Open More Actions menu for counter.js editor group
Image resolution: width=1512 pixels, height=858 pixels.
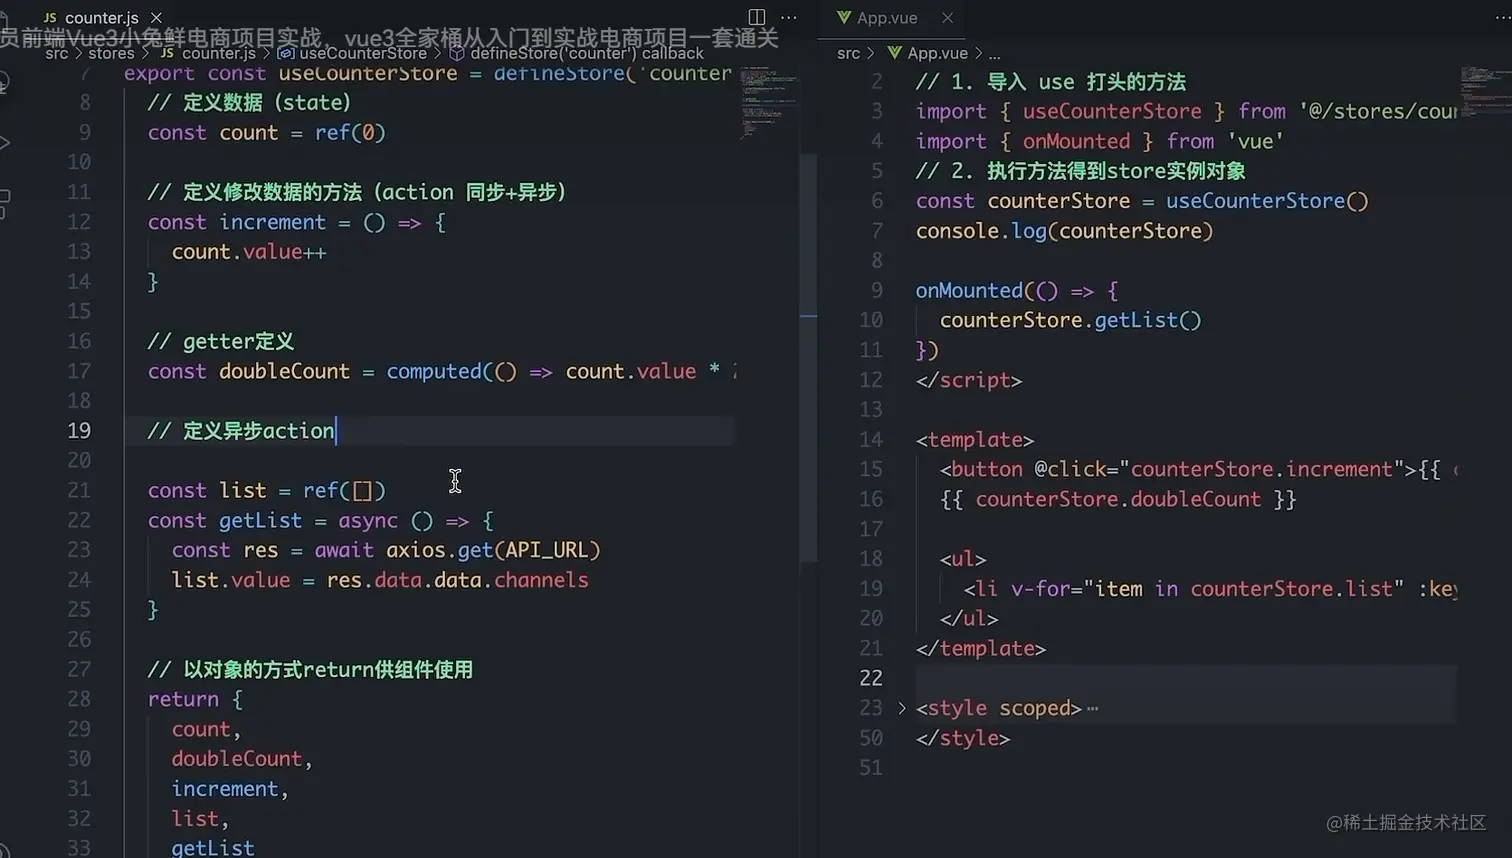click(x=789, y=17)
